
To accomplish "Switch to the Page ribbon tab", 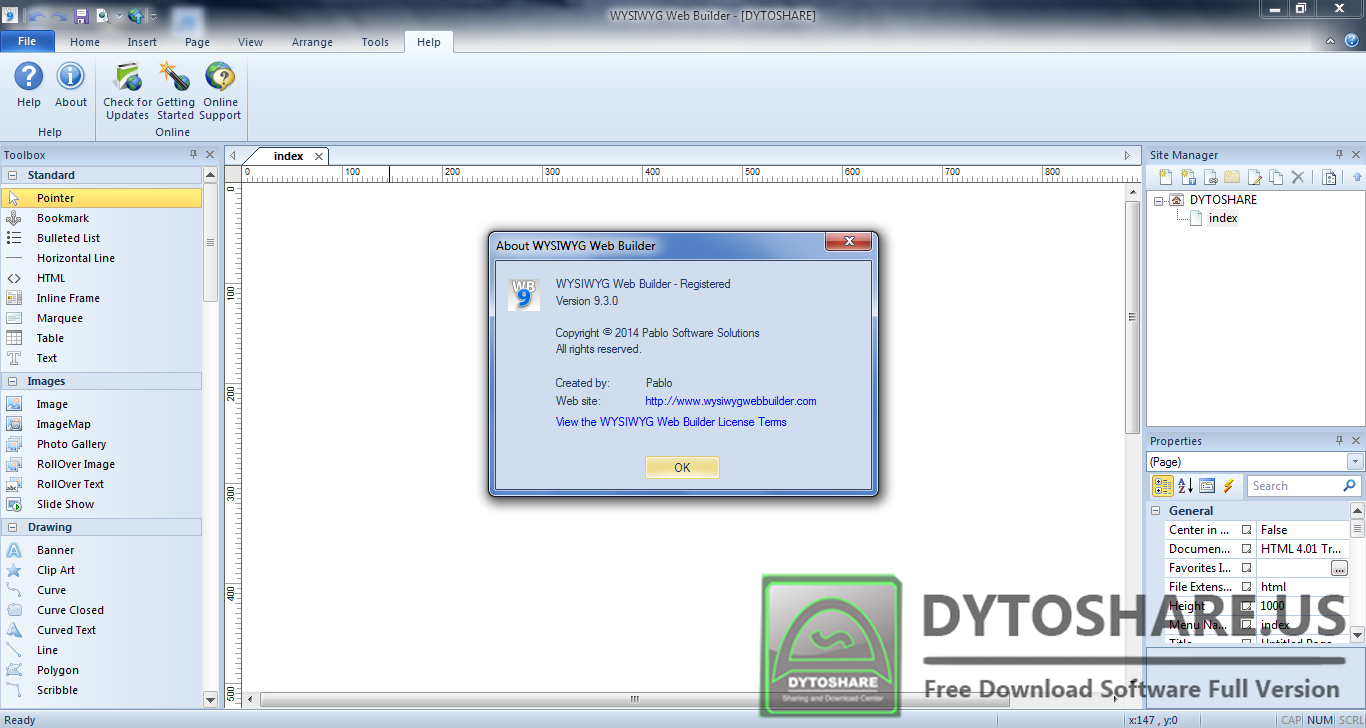I will point(197,42).
